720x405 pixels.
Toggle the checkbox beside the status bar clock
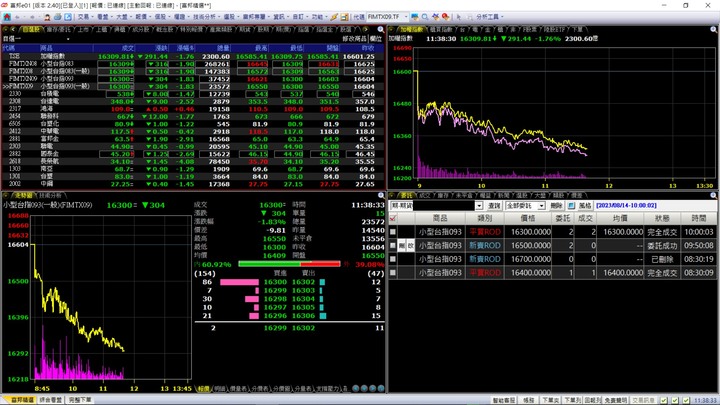click(x=686, y=400)
